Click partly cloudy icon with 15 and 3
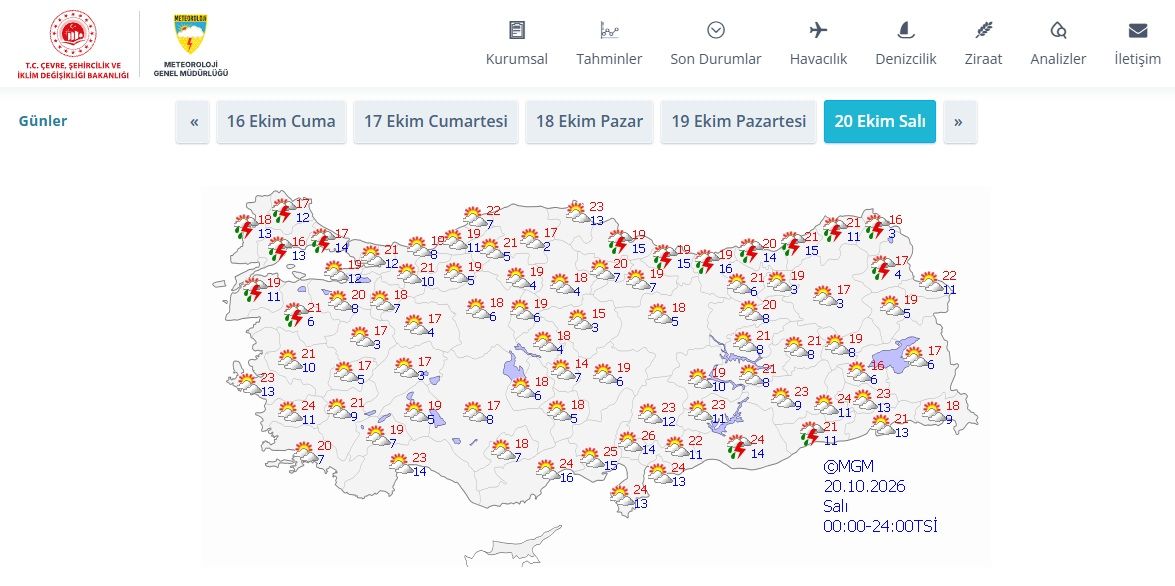 pyautogui.click(x=579, y=320)
